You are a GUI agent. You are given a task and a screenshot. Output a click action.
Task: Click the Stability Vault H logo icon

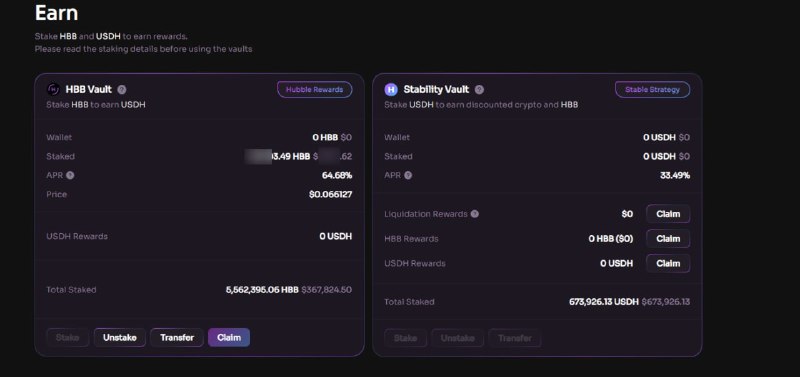click(x=391, y=90)
